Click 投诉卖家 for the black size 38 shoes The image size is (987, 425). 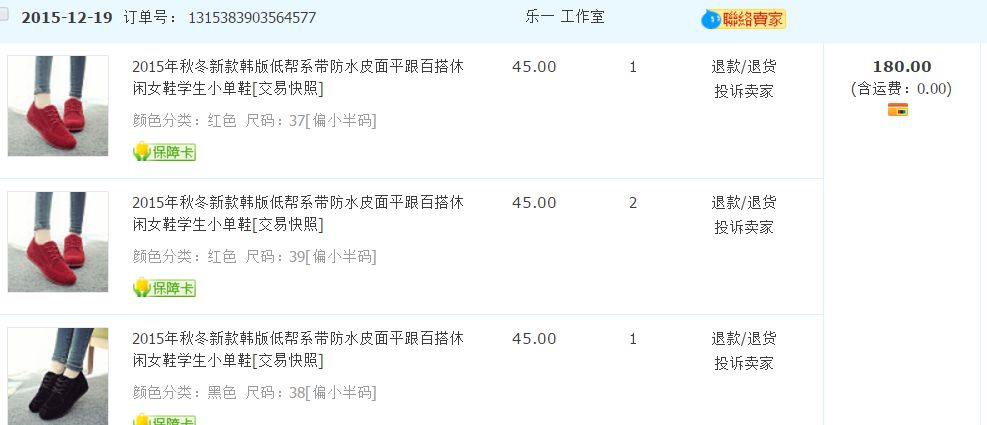point(743,363)
